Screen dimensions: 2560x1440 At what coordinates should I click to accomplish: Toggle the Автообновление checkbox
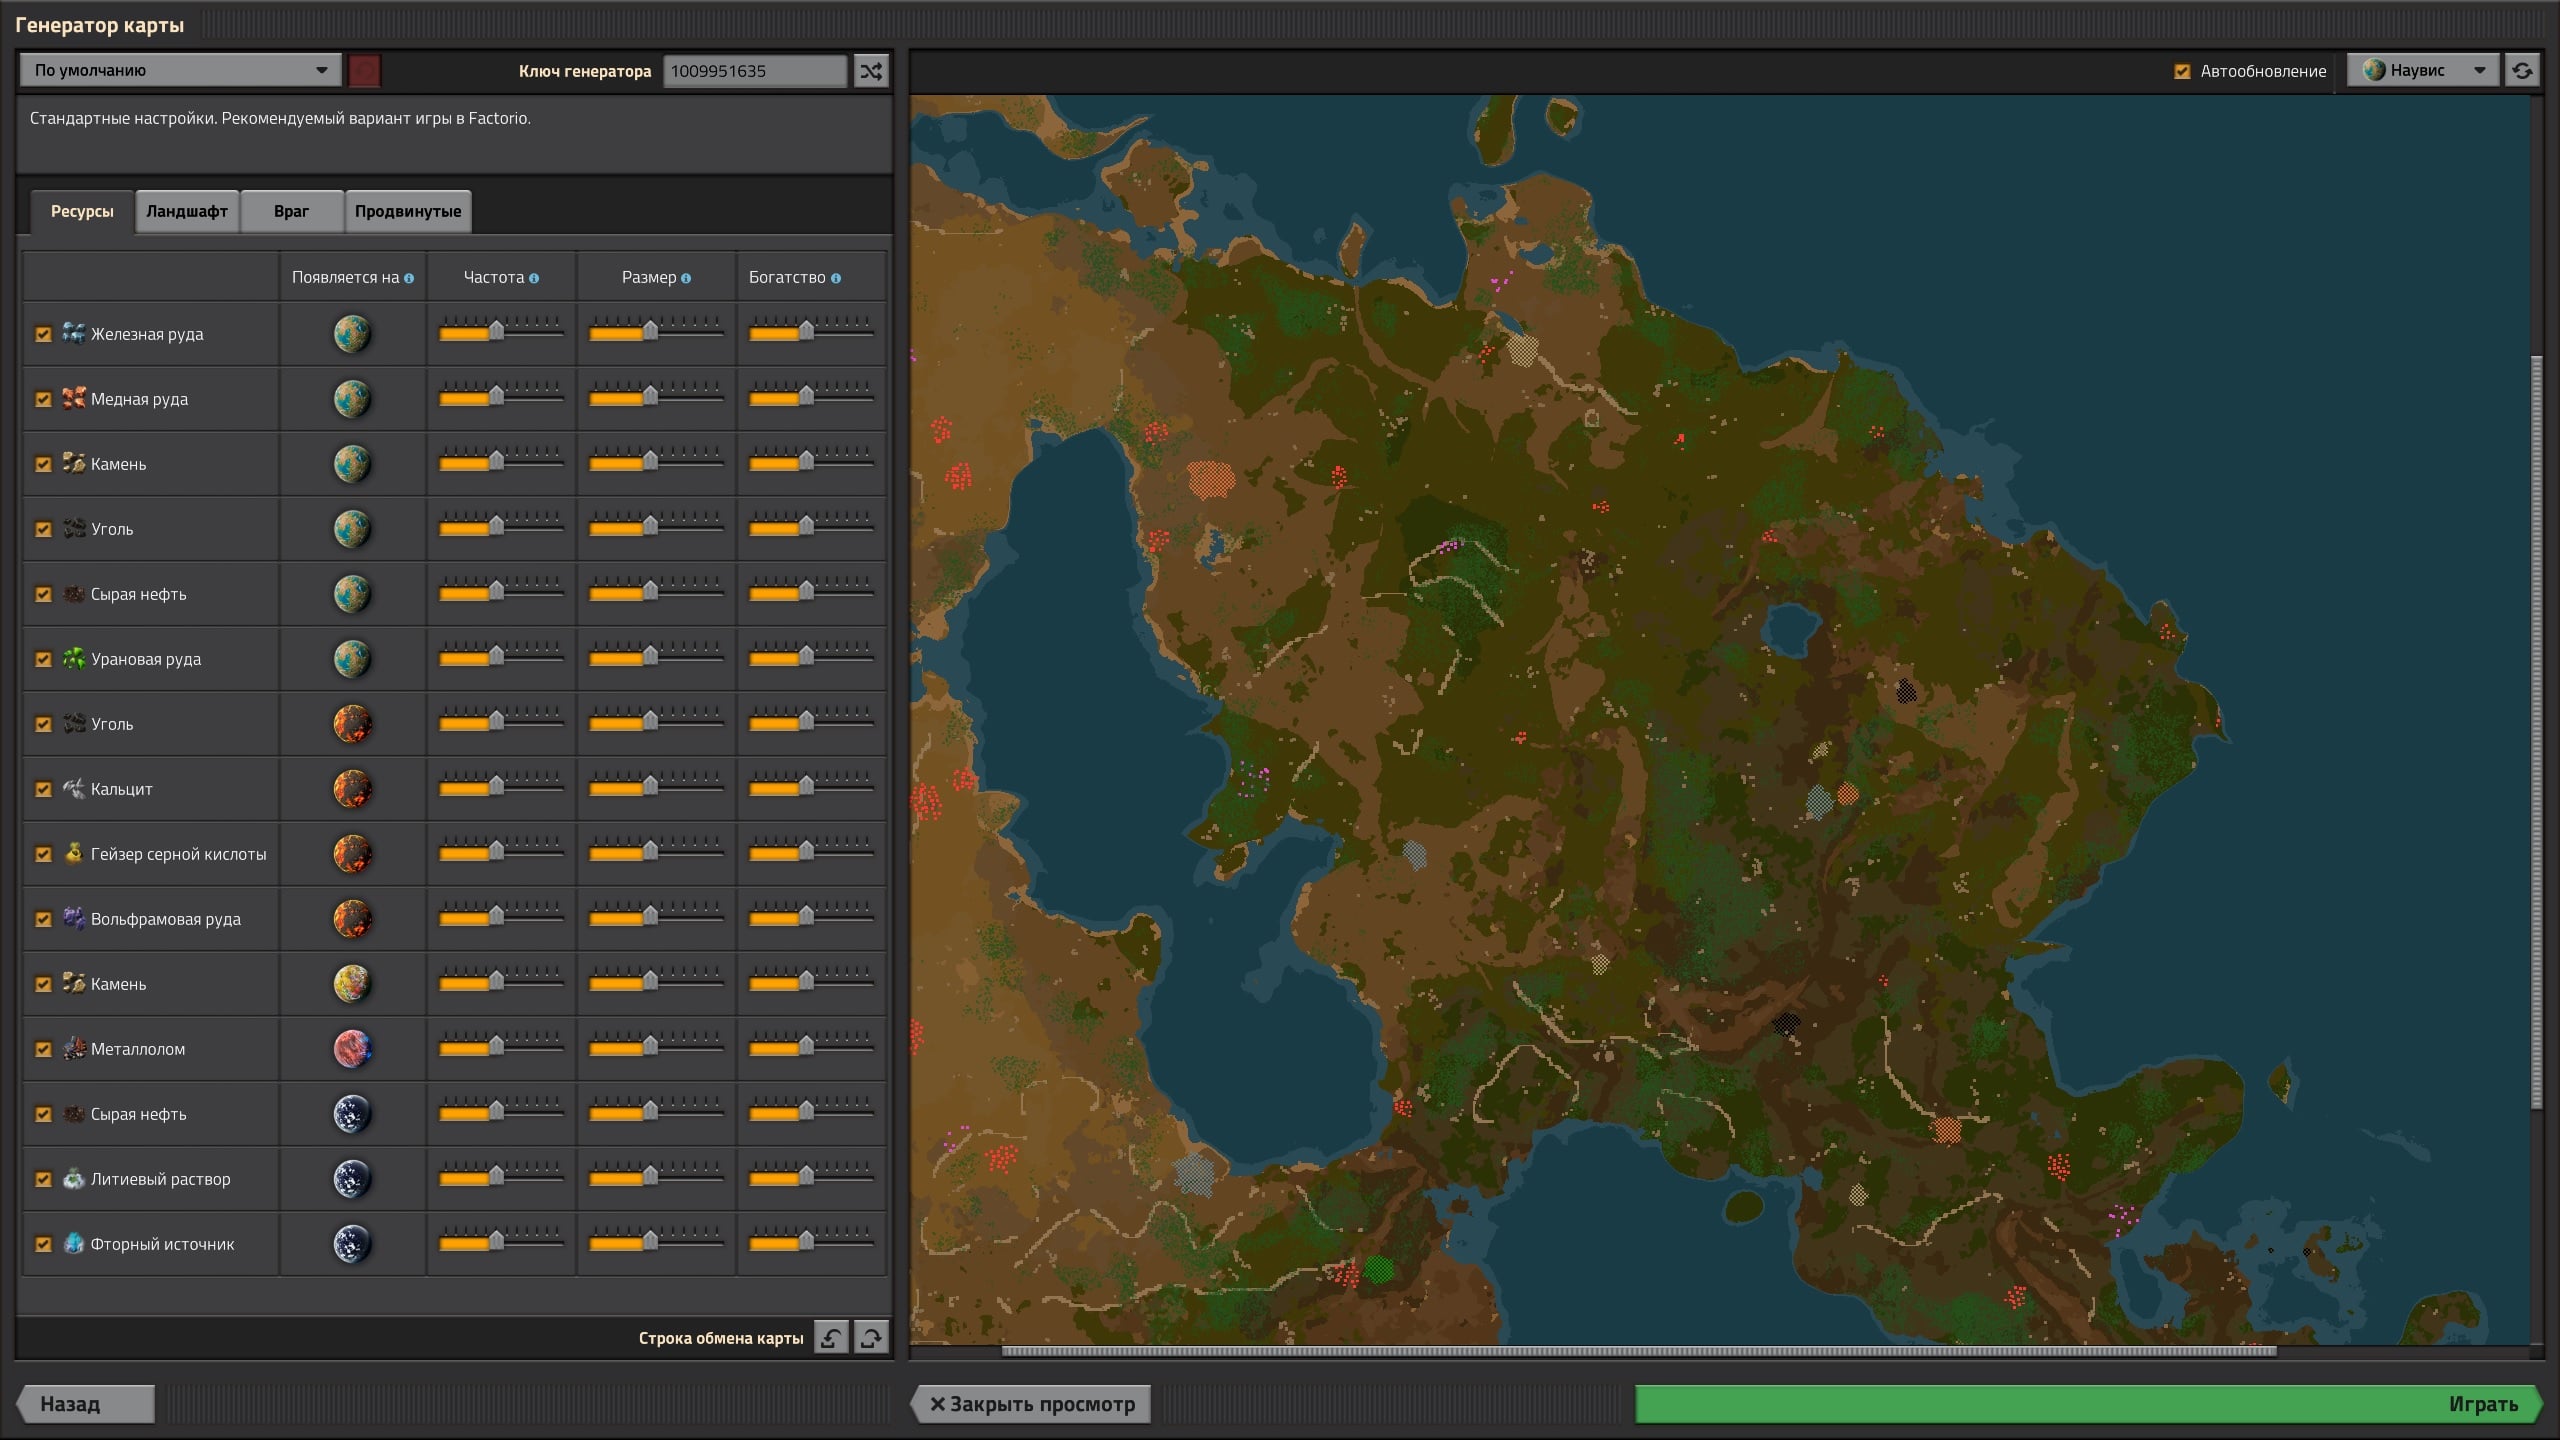[2182, 71]
